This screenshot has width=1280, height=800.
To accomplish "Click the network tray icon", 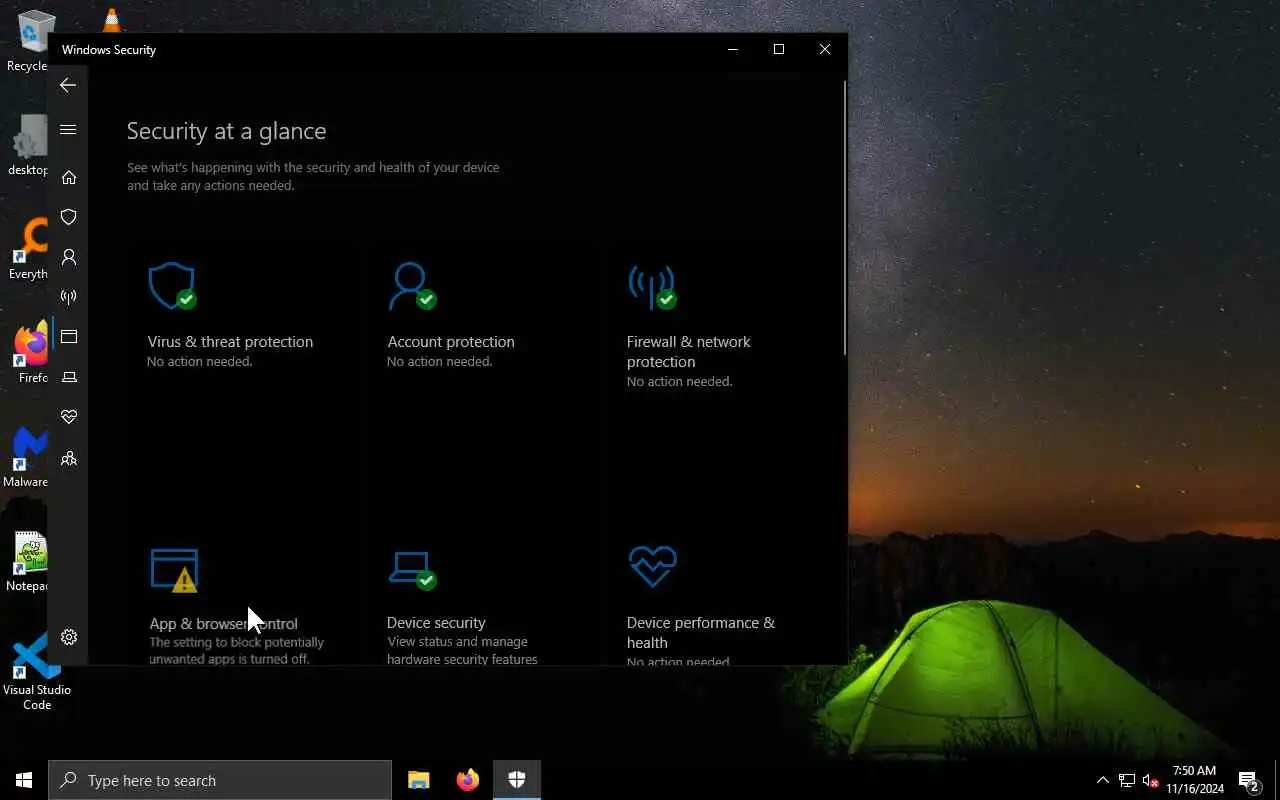I will coord(1127,781).
